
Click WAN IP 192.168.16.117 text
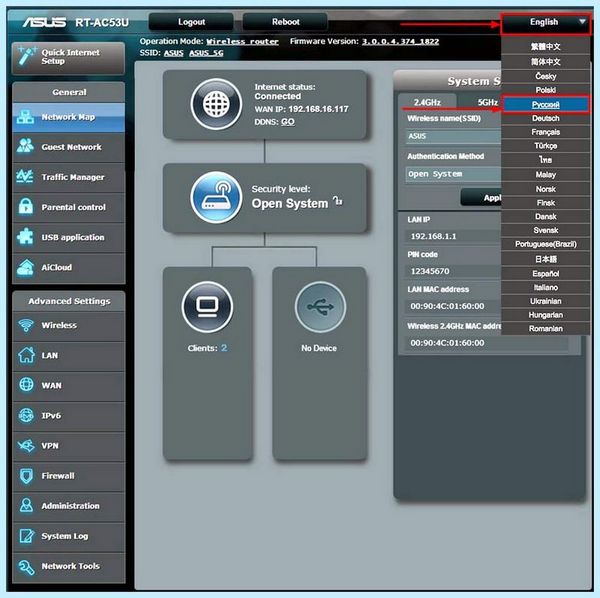pyautogui.click(x=302, y=109)
